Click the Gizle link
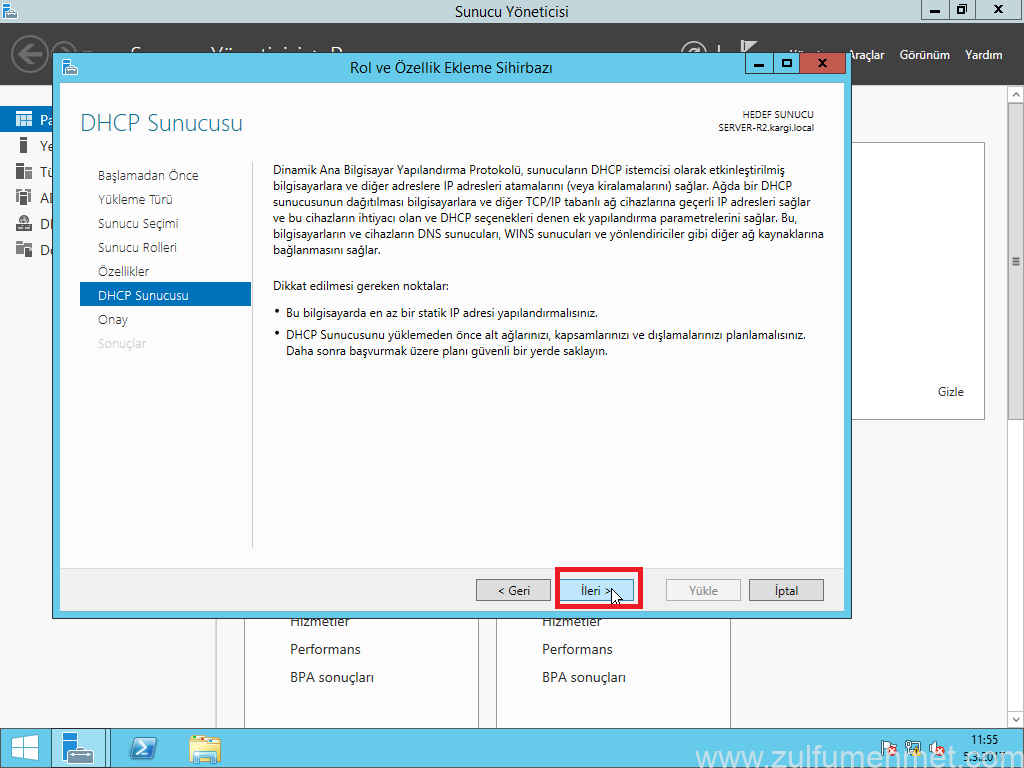This screenshot has width=1024, height=768. coord(950,392)
